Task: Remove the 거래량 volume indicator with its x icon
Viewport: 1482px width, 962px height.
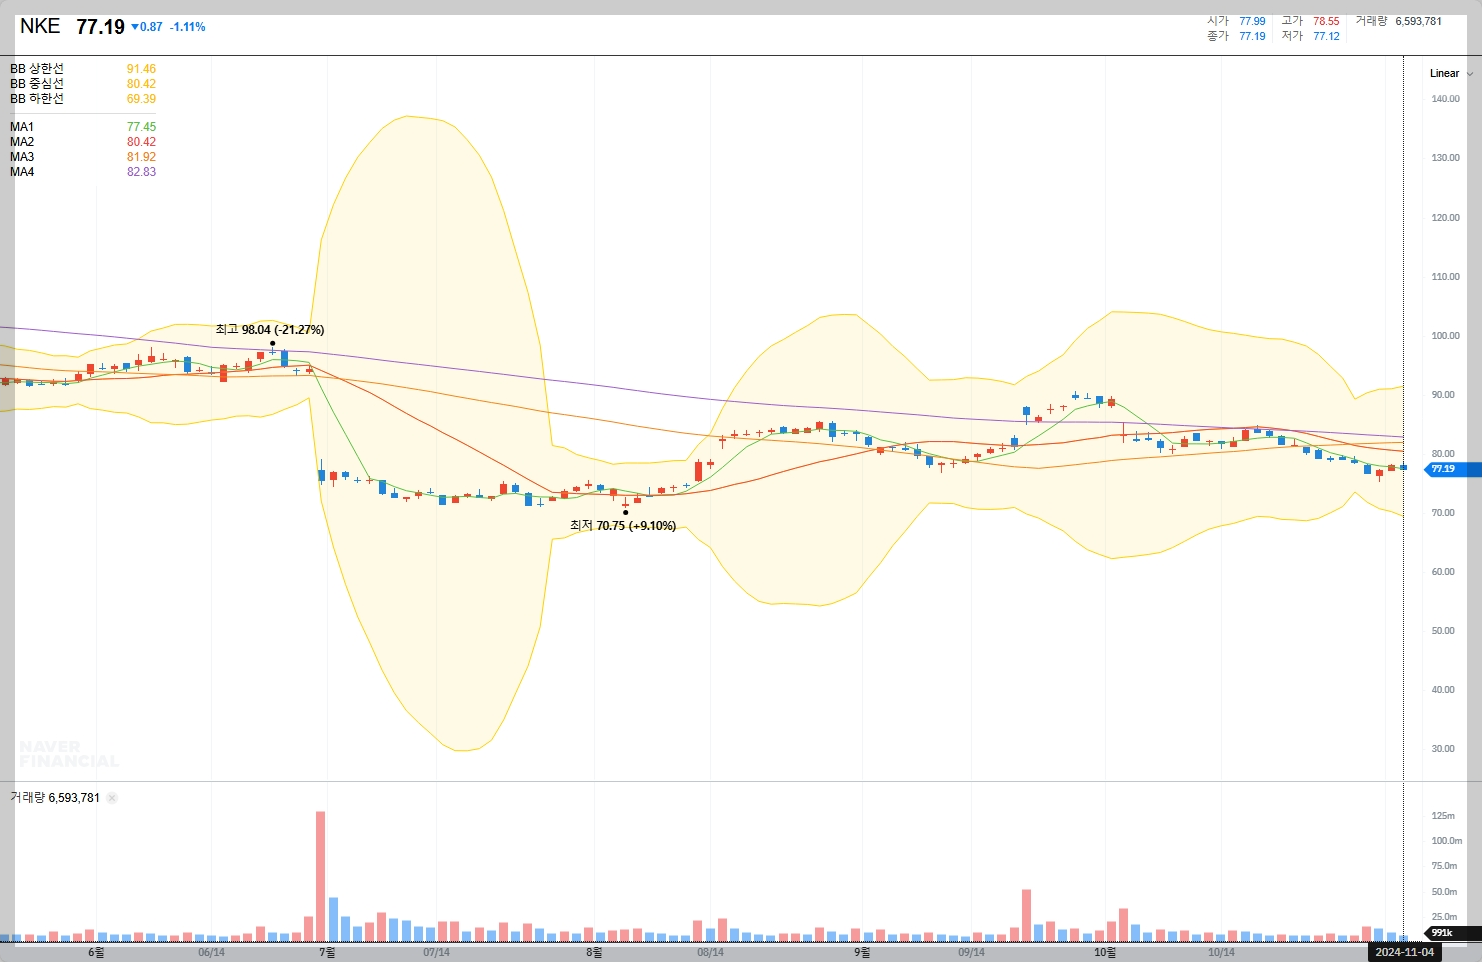Action: click(112, 798)
